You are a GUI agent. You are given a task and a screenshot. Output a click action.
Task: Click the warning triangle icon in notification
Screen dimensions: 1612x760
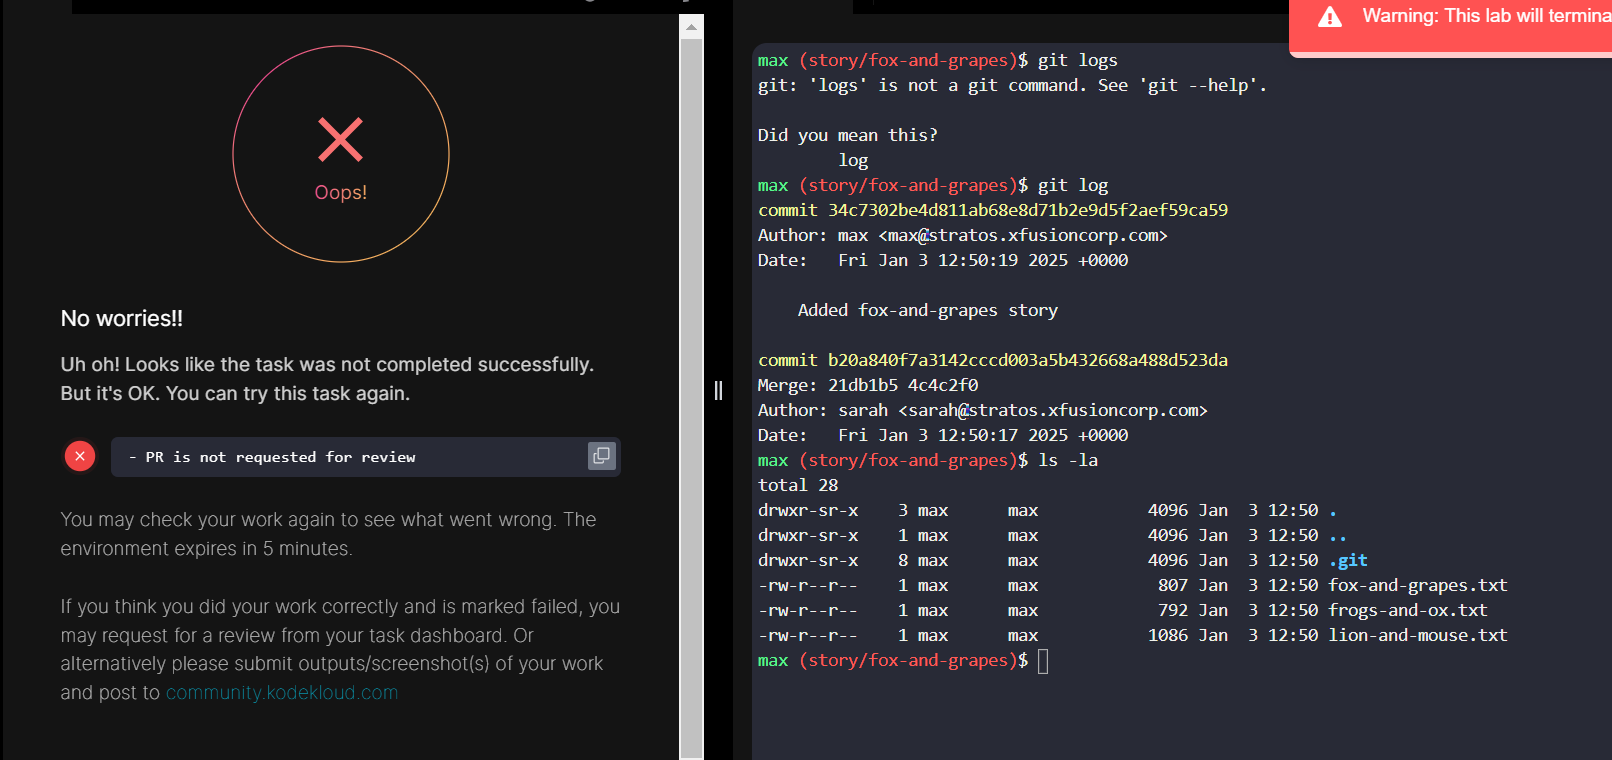pos(1330,17)
